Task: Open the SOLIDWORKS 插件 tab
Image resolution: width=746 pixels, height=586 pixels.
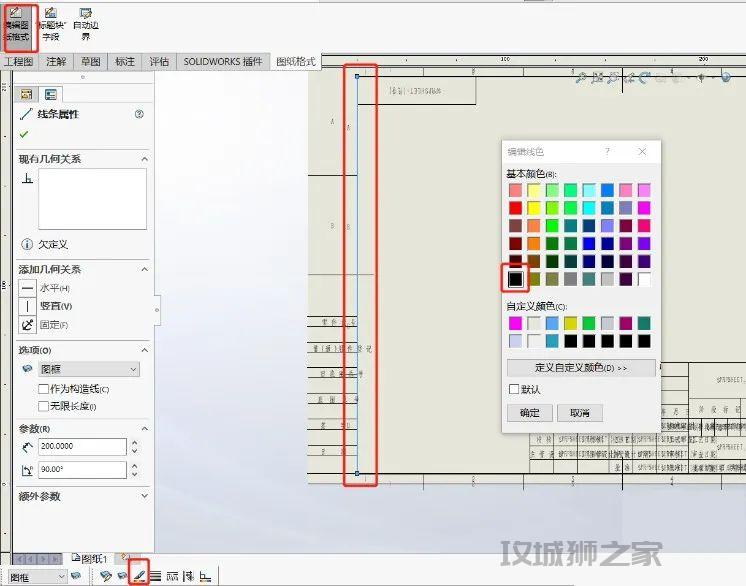Action: click(x=223, y=62)
